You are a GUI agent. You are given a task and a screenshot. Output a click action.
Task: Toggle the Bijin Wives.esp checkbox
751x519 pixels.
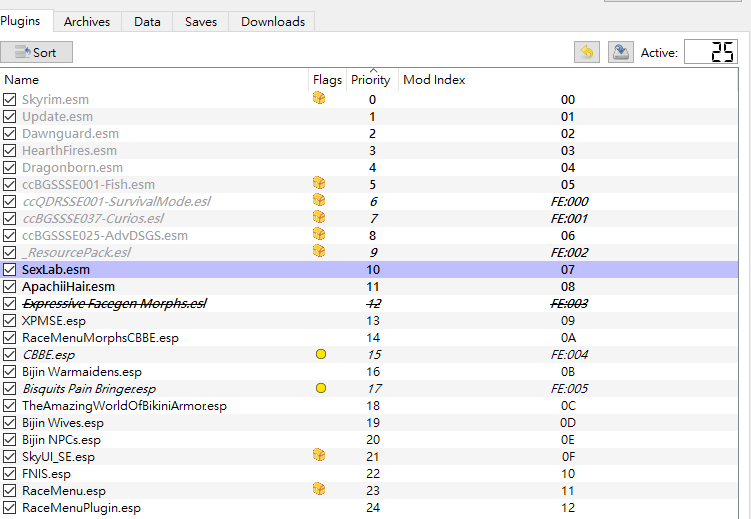(10, 423)
